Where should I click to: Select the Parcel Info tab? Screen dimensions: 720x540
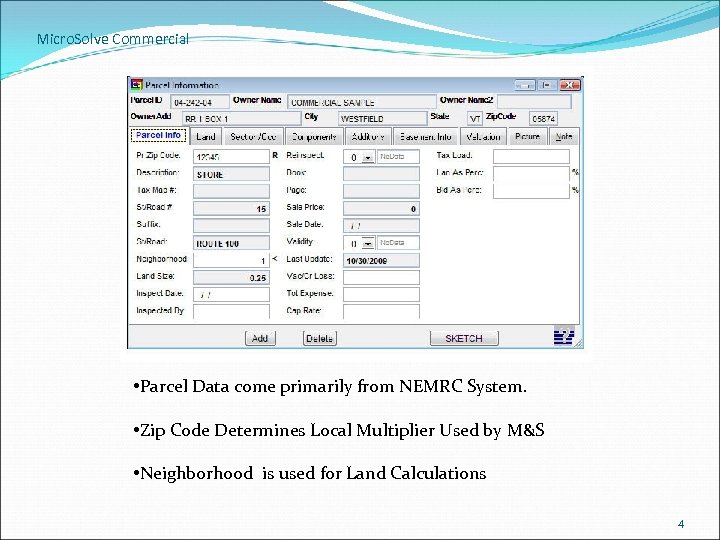158,135
